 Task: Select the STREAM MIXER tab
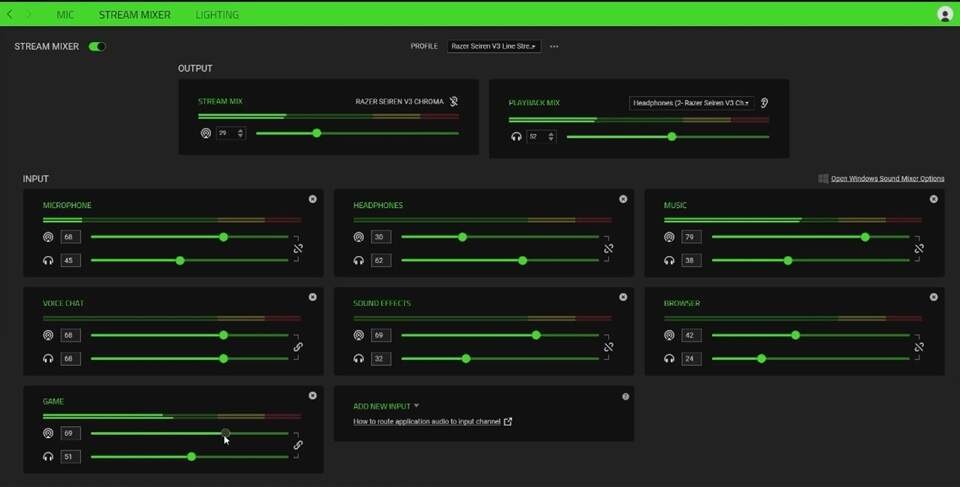[x=135, y=14]
